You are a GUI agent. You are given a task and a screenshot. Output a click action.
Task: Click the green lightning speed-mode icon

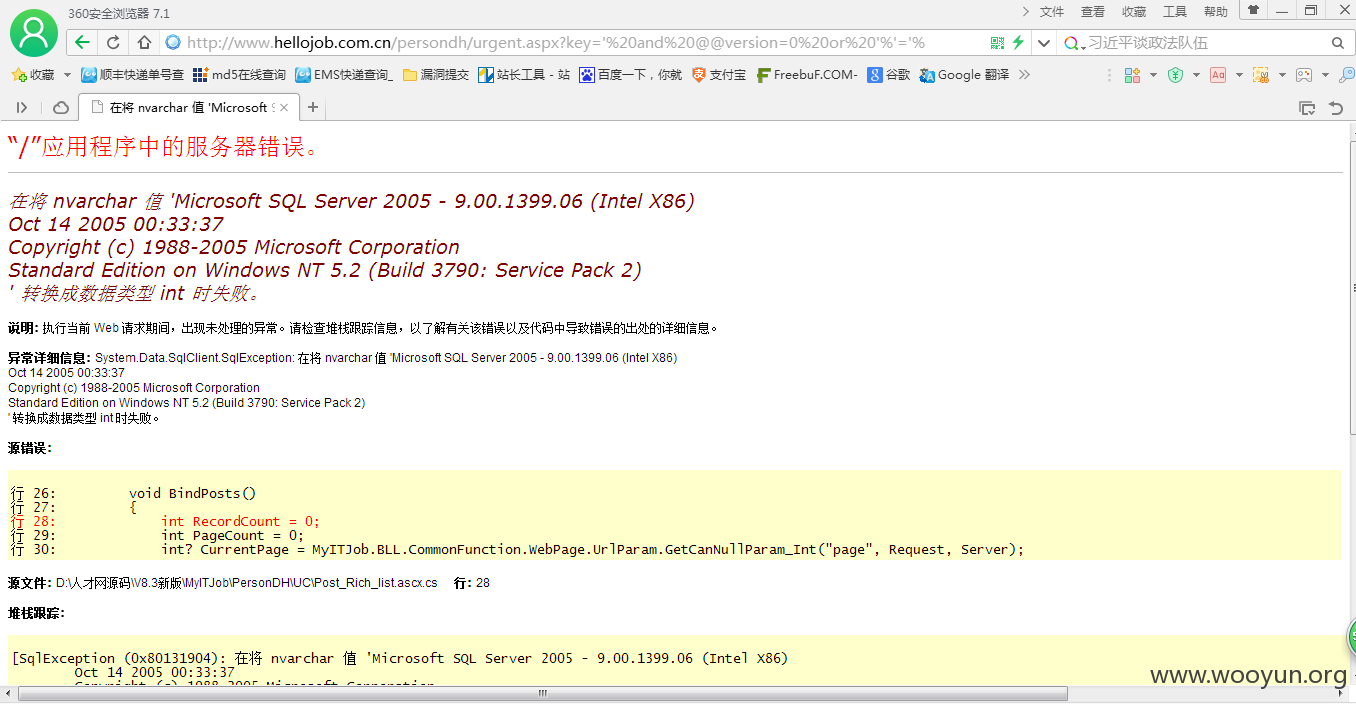1018,43
